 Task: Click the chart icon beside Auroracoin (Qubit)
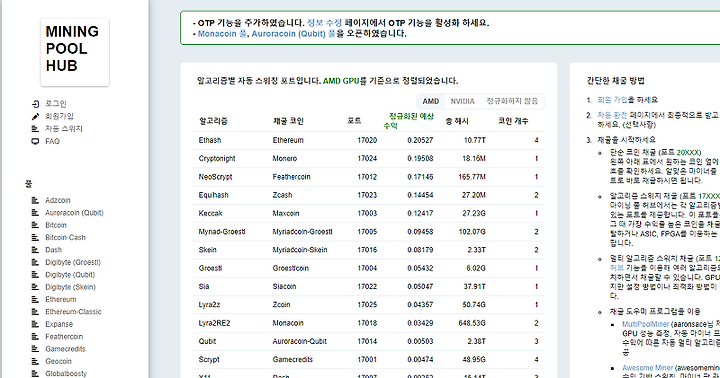coord(35,213)
